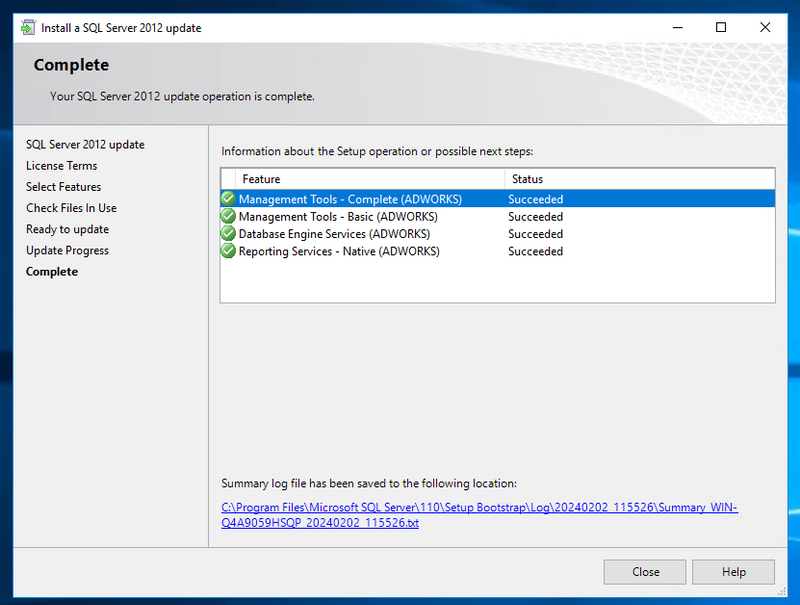
Task: Click the Check Files In Use step
Action: (x=71, y=208)
